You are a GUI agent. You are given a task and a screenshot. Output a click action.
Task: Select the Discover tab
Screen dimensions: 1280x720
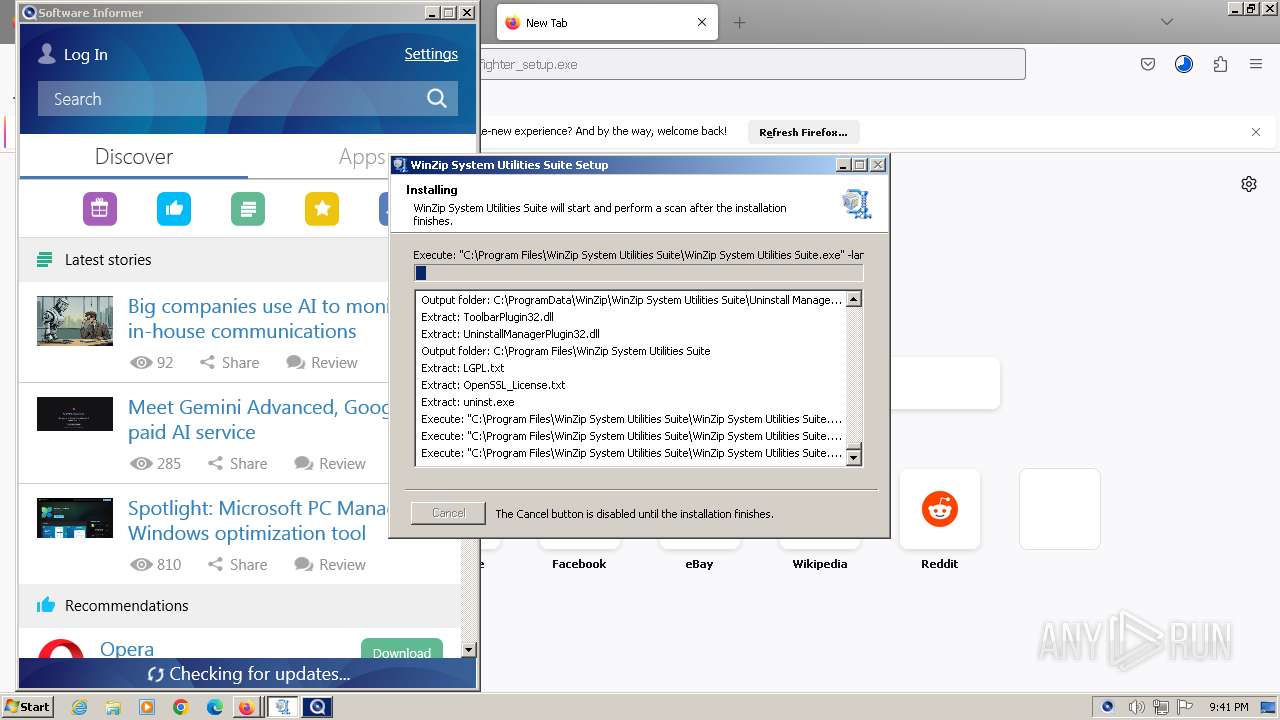[x=134, y=156]
